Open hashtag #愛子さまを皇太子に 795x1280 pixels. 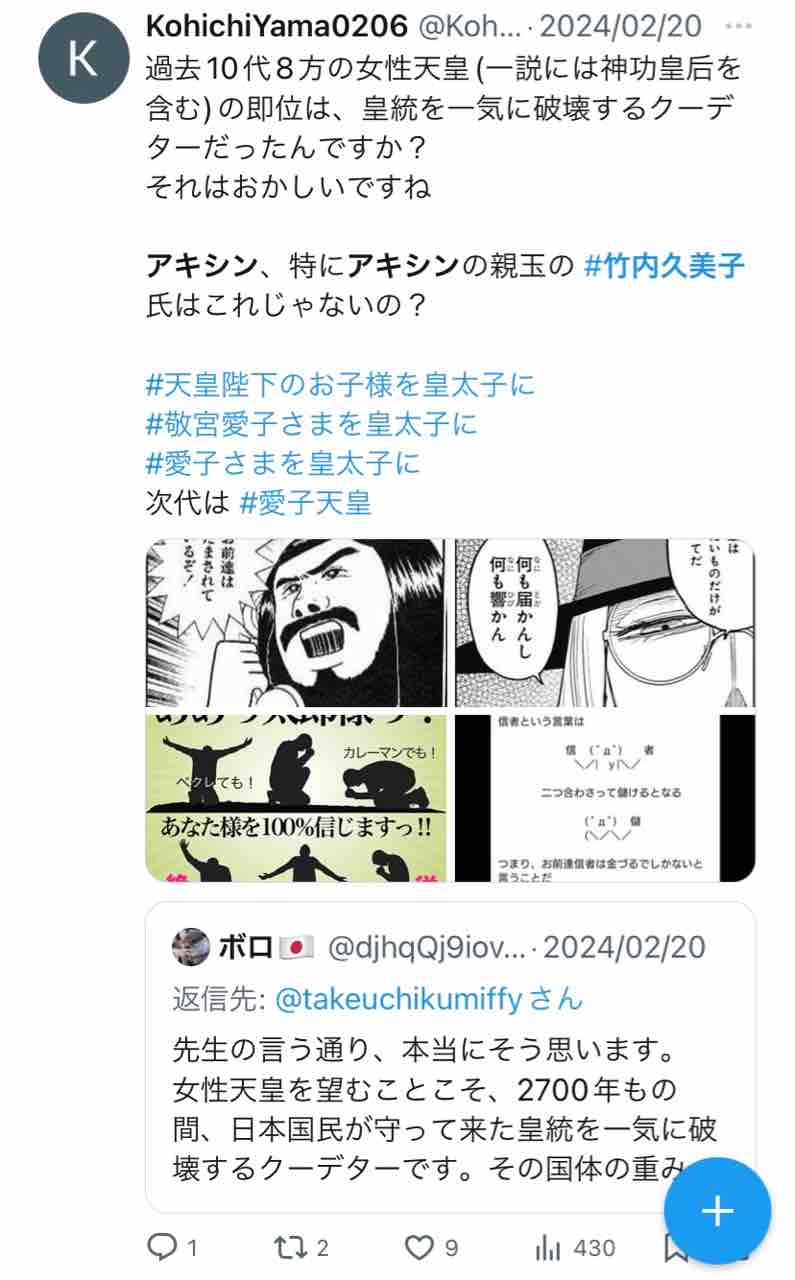coord(283,463)
